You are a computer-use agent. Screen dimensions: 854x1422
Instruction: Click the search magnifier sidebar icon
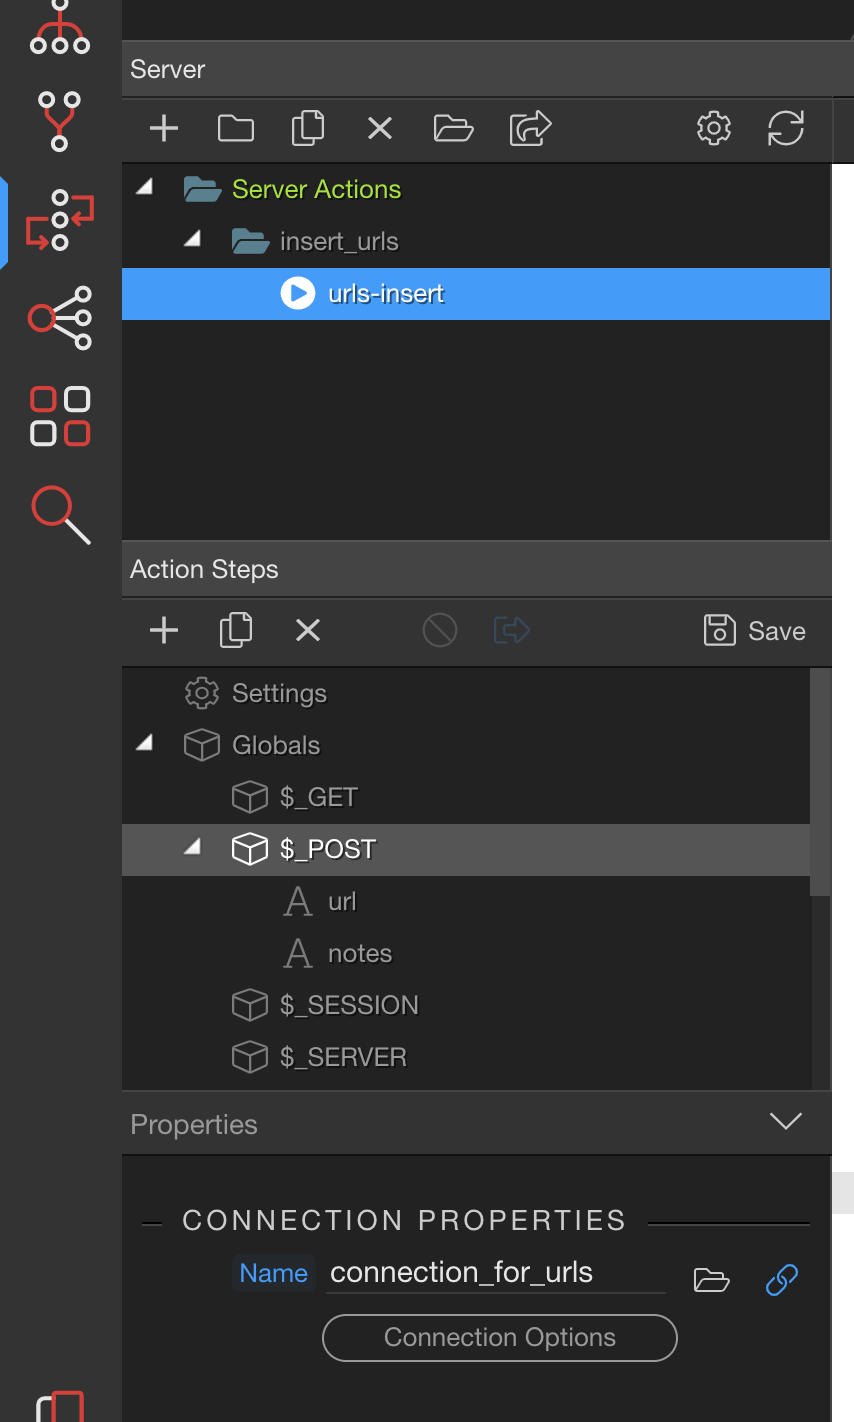[60, 514]
